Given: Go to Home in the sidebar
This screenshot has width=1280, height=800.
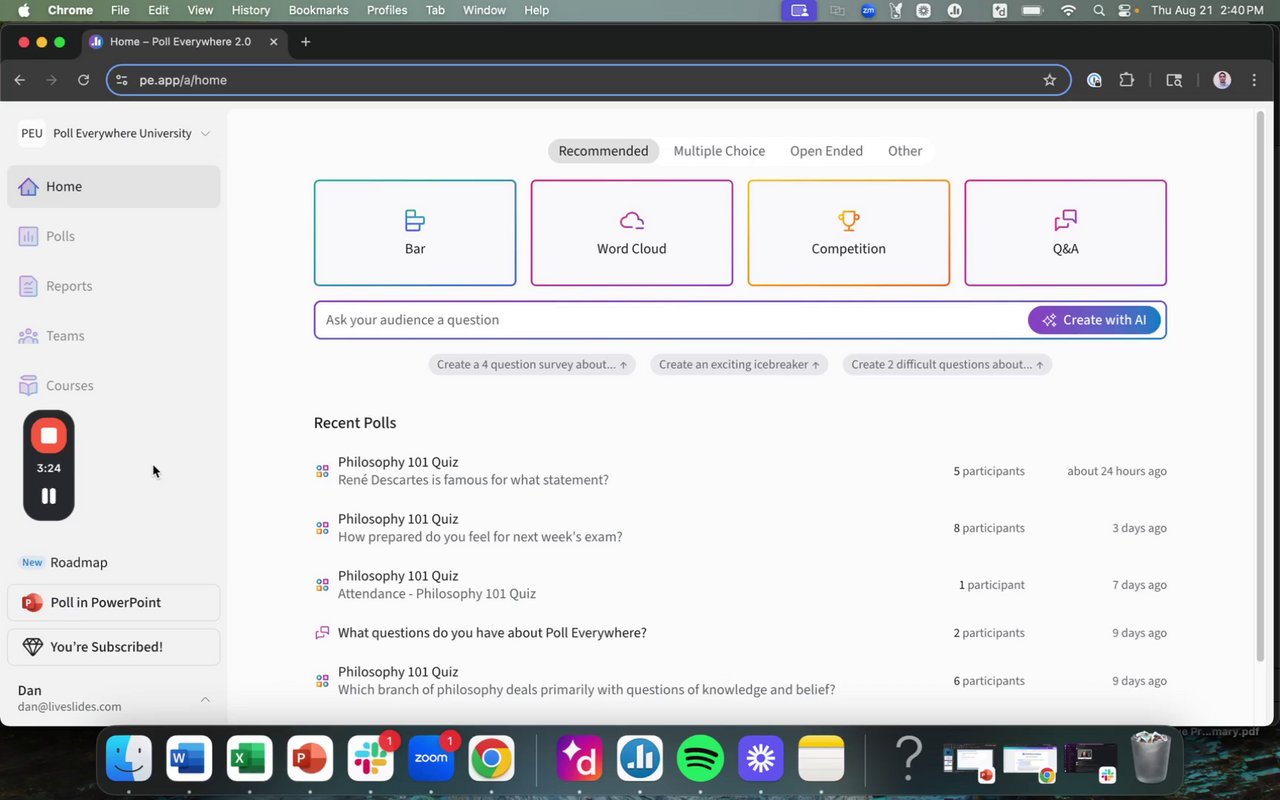Looking at the screenshot, I should tap(113, 187).
